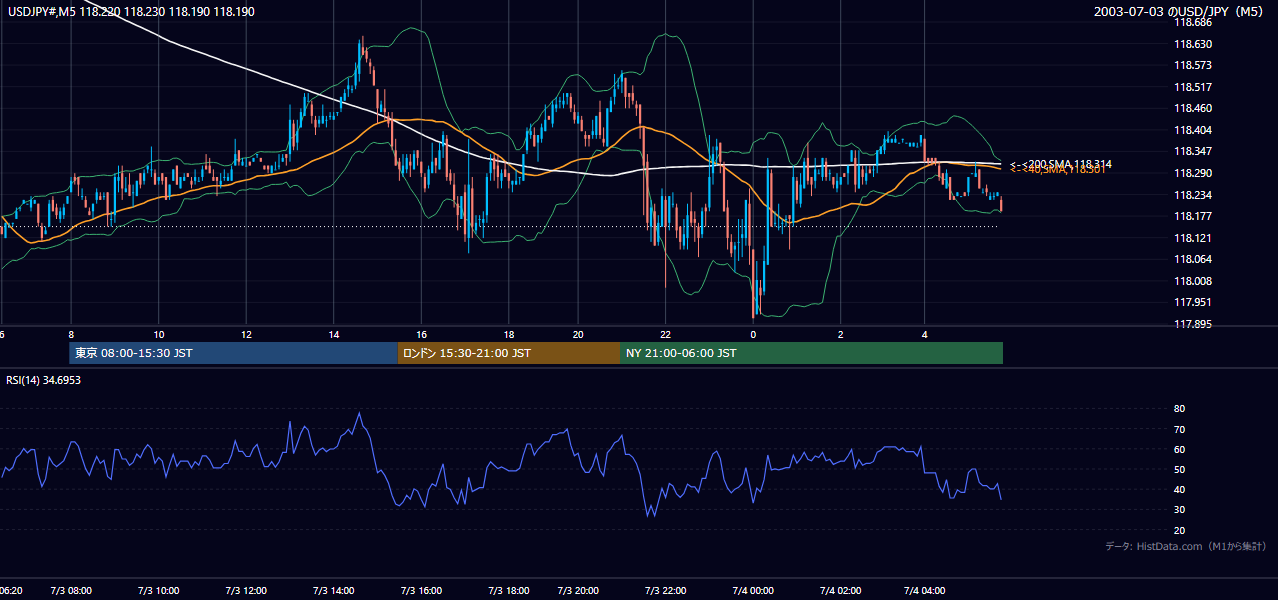Click the RSI(14) 34.6953 indicator label

44,380
